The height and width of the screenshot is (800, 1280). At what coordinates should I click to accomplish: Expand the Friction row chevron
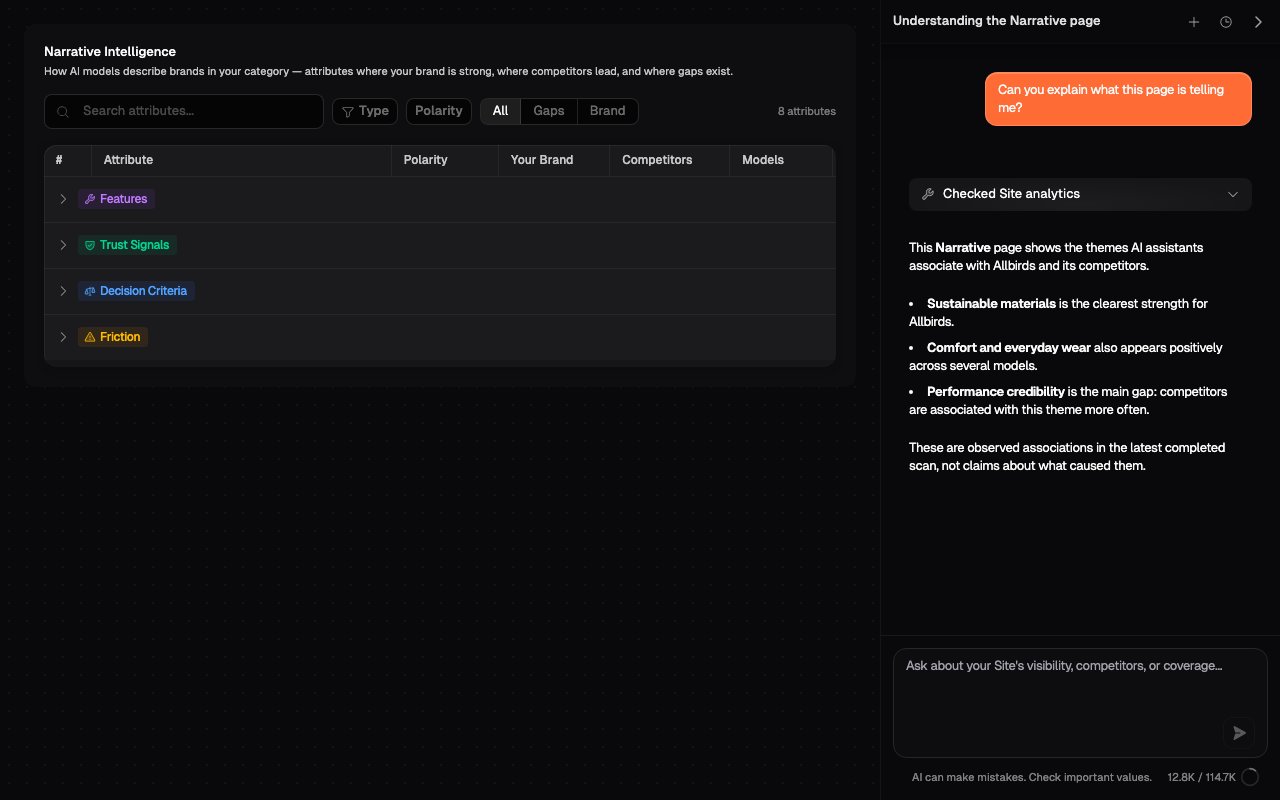point(63,337)
